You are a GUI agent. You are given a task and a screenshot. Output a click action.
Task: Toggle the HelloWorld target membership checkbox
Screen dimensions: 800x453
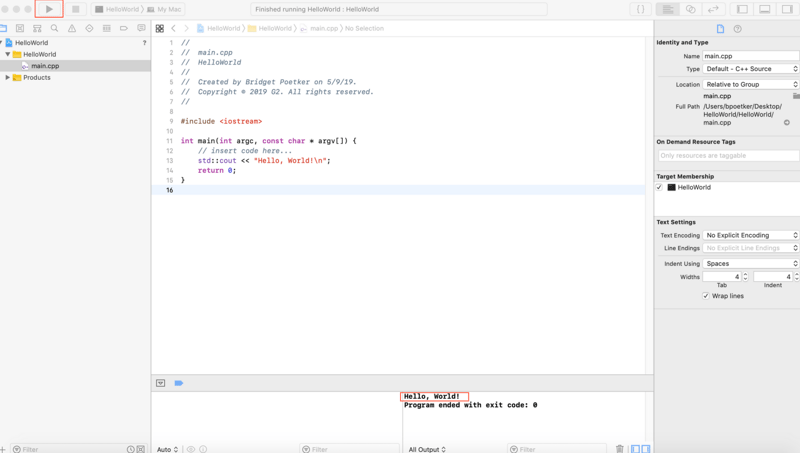[x=659, y=187]
